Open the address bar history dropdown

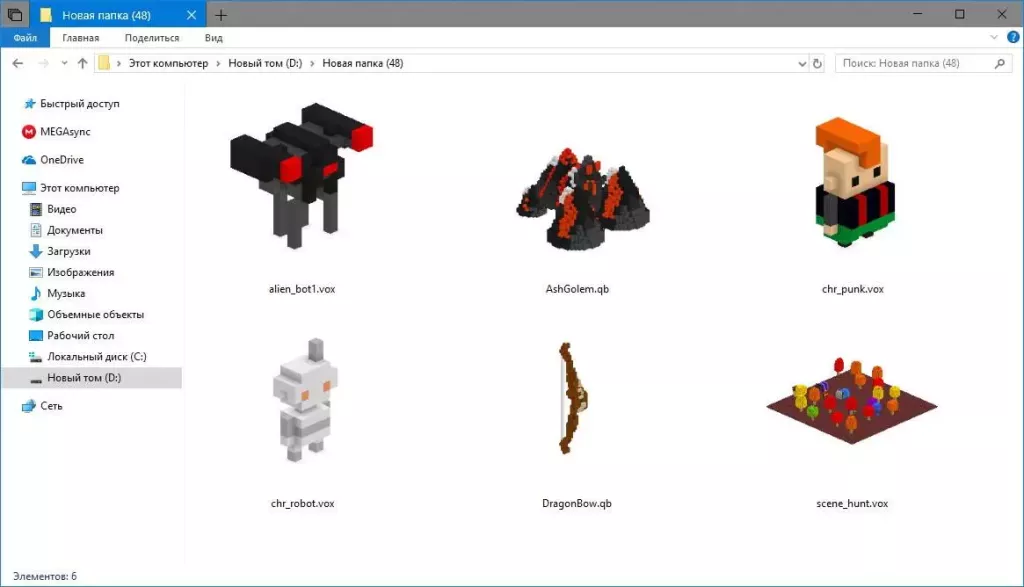[x=800, y=62]
